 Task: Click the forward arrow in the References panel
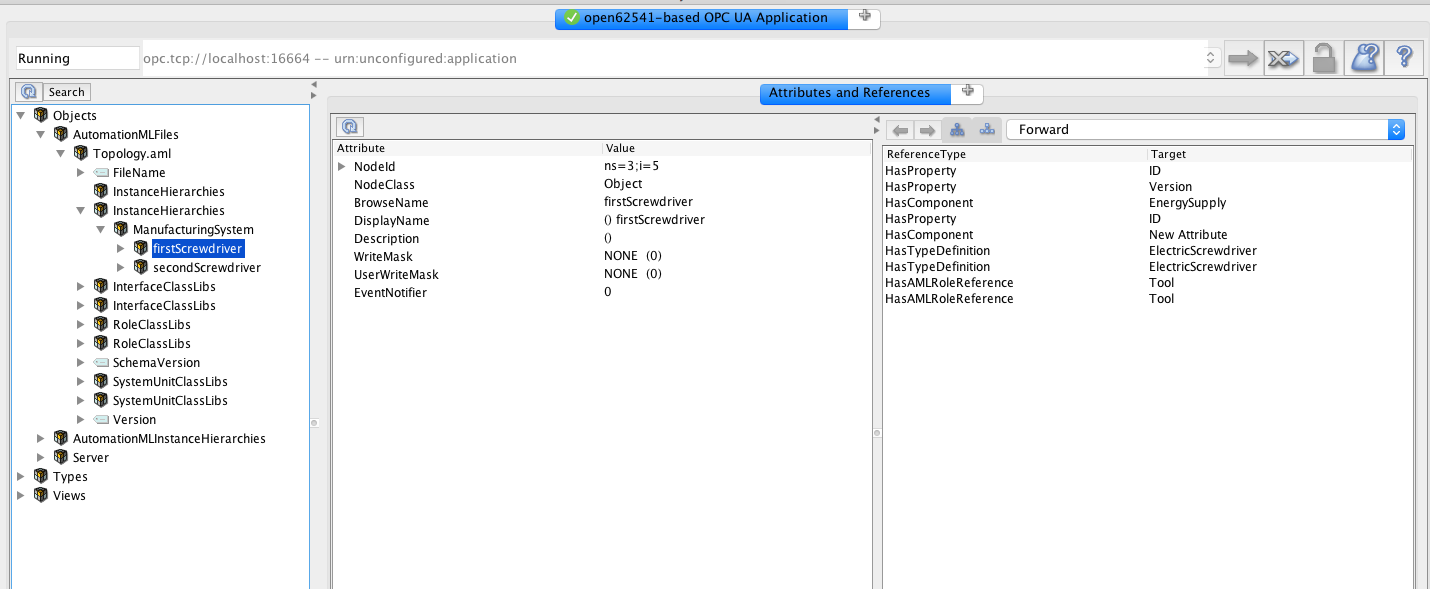[925, 129]
